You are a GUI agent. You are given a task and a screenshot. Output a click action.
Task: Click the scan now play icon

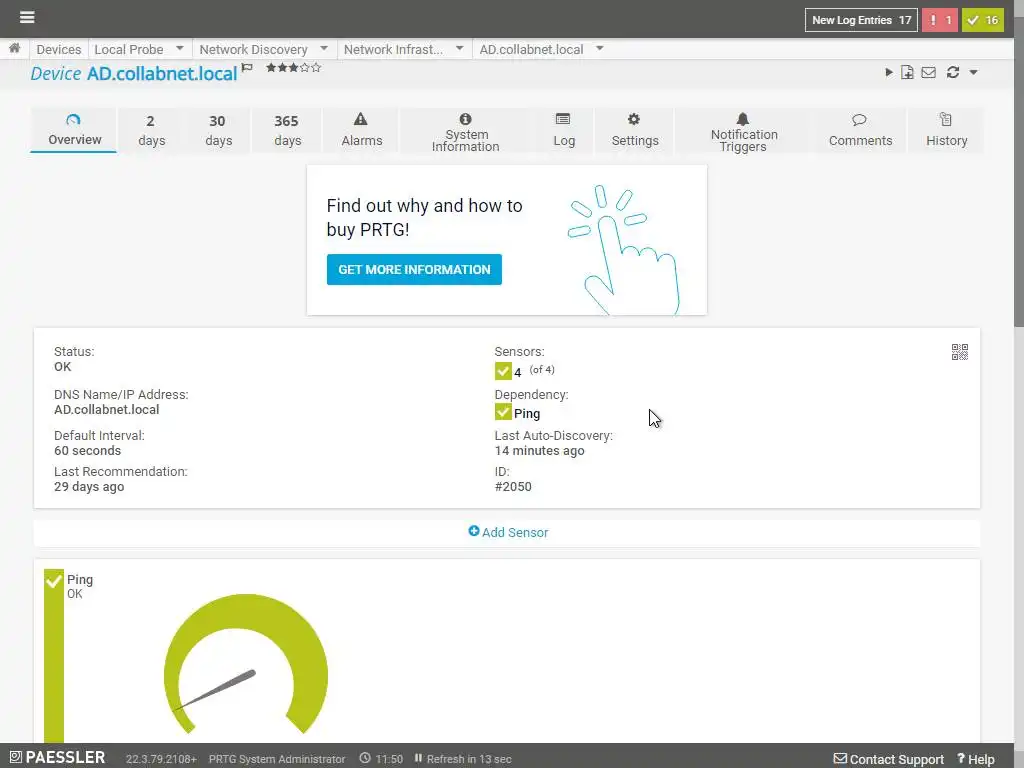pyautogui.click(x=889, y=72)
